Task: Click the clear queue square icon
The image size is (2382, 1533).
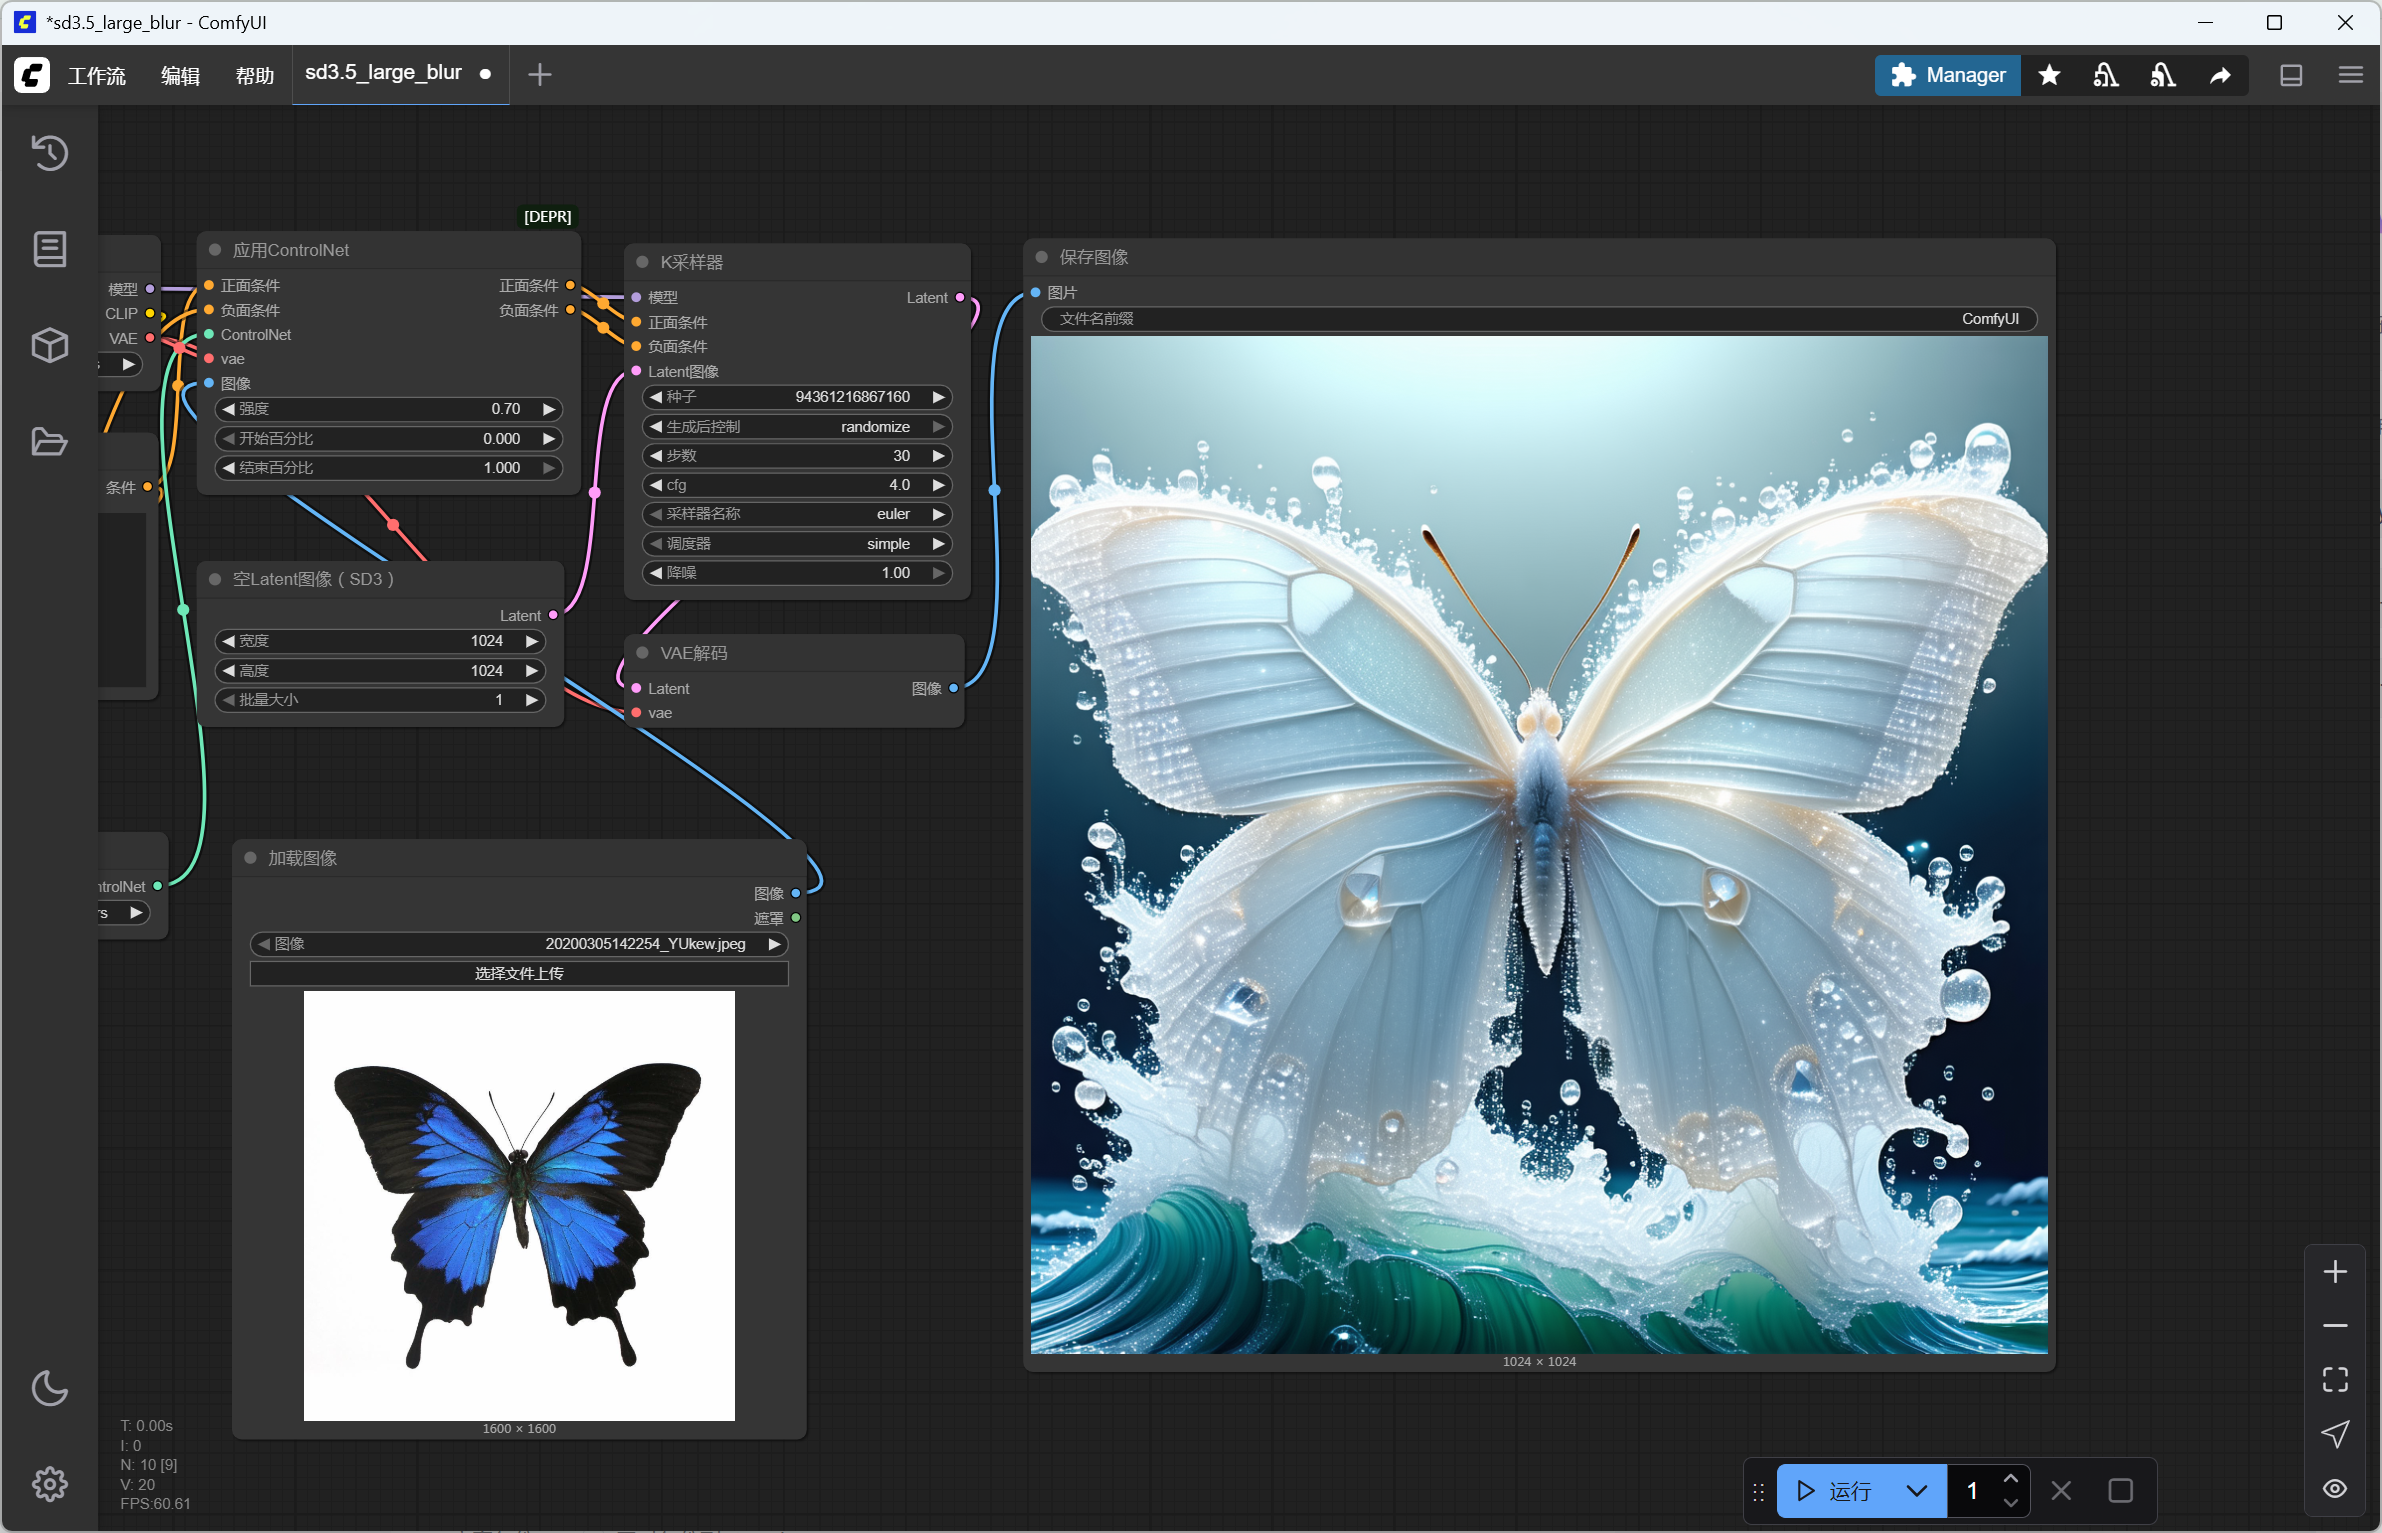Action: point(2121,1491)
